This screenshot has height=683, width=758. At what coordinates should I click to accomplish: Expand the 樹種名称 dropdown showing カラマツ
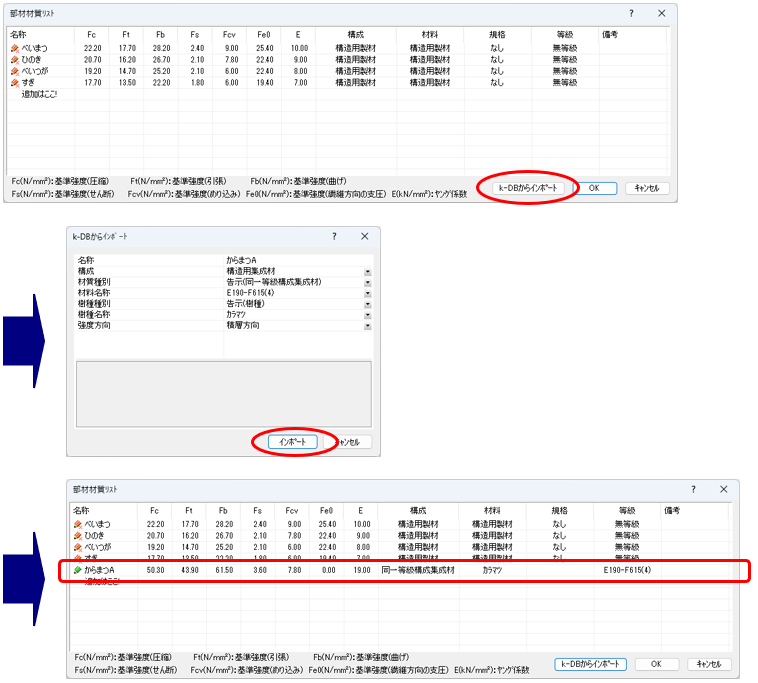(367, 314)
